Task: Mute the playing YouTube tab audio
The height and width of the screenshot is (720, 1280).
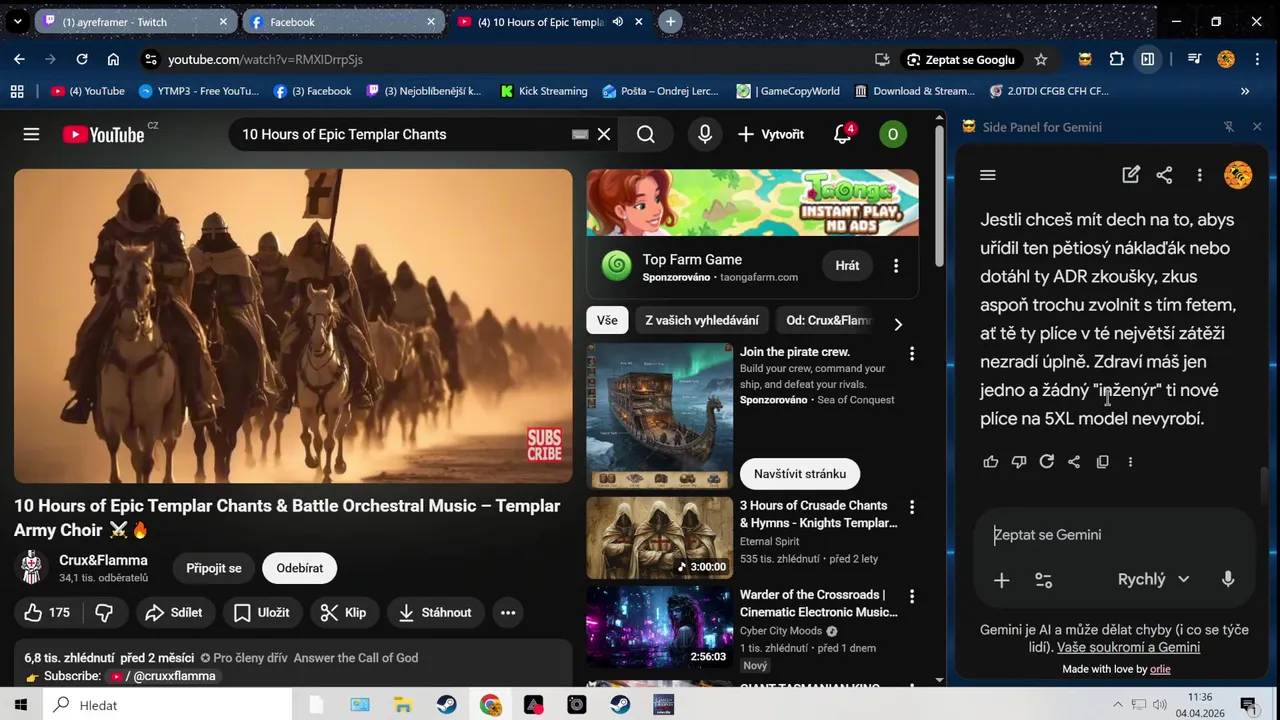Action: [618, 21]
